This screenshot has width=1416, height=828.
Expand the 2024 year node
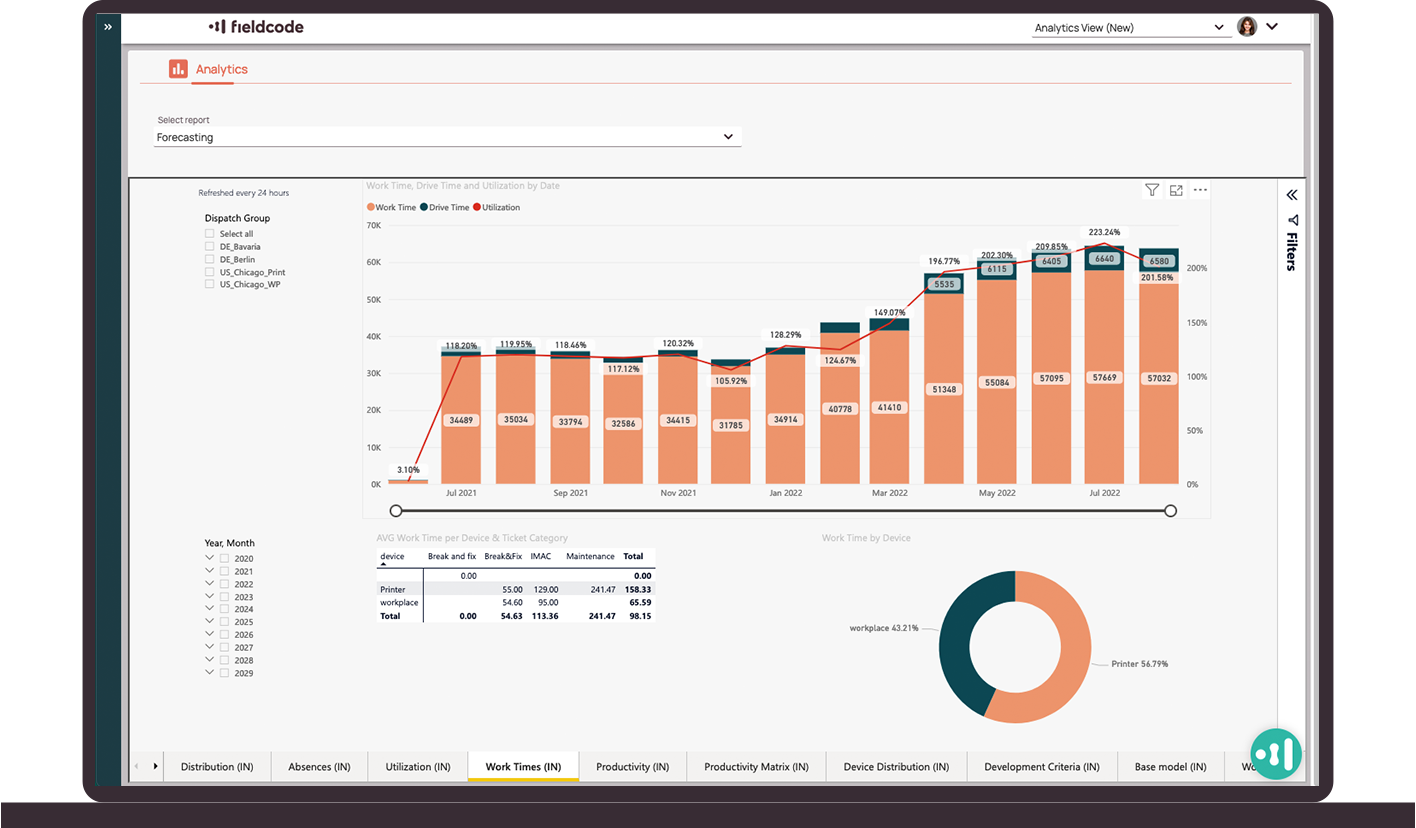point(210,609)
